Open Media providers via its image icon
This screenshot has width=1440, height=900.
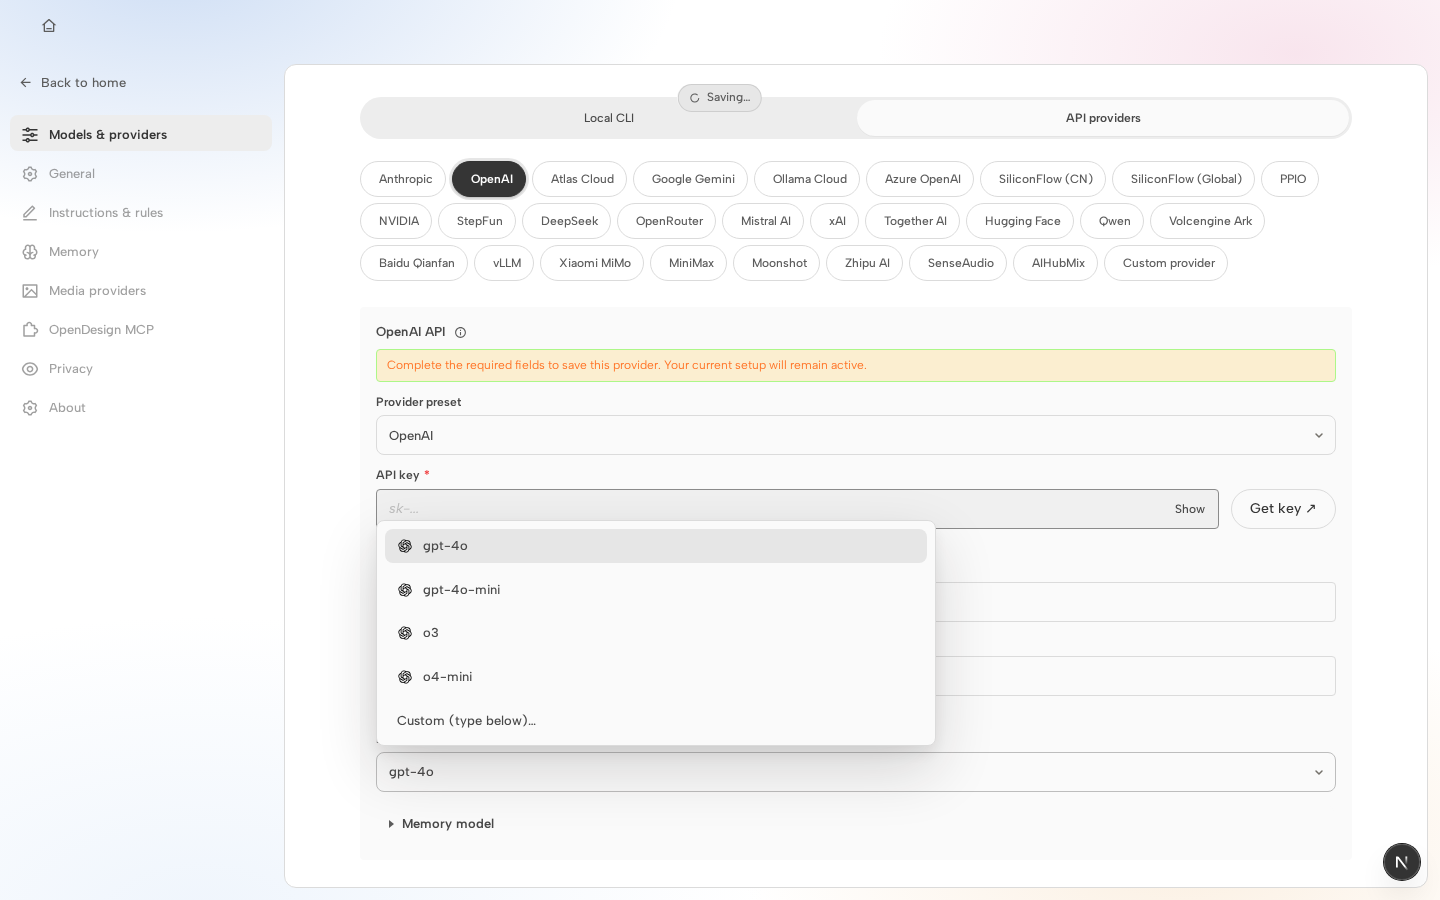pos(30,291)
